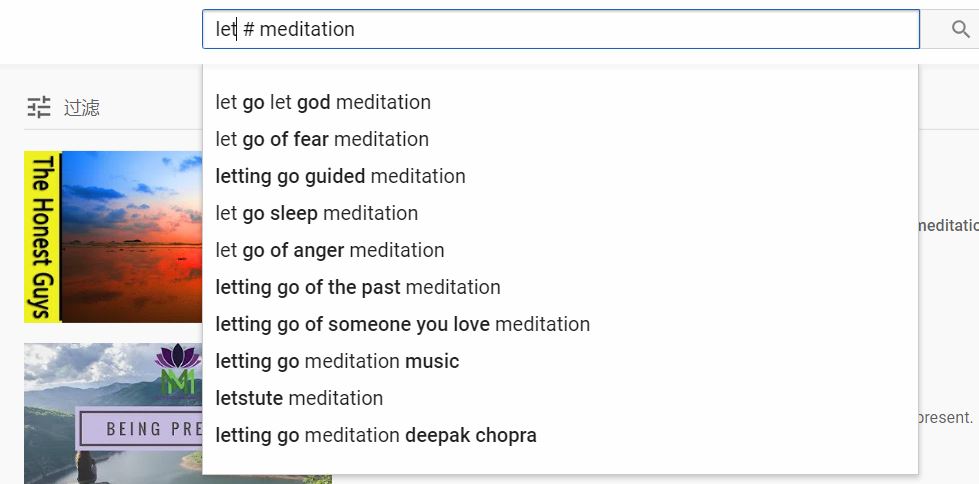Click inside the search text field
Screen dimensions: 979x484
pyautogui.click(x=560, y=30)
